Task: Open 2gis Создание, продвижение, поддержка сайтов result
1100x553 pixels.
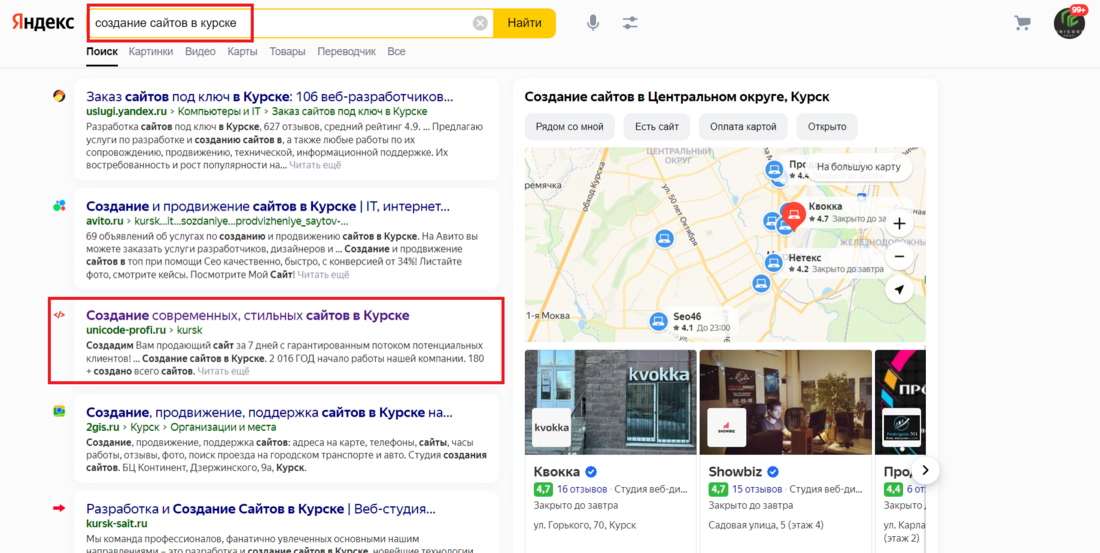Action: [269, 412]
